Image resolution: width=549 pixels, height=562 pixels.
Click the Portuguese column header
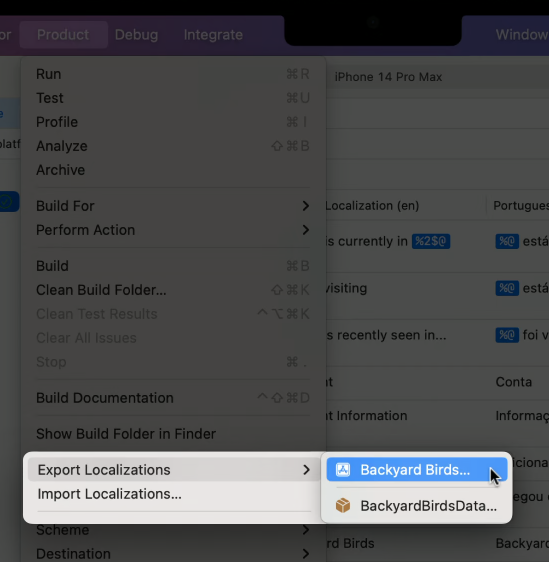pos(521,206)
